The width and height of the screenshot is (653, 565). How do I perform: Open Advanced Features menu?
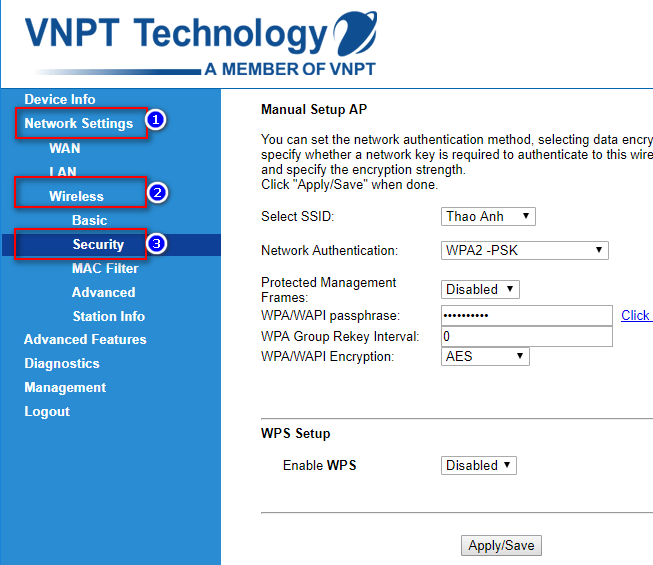pyautogui.click(x=85, y=339)
